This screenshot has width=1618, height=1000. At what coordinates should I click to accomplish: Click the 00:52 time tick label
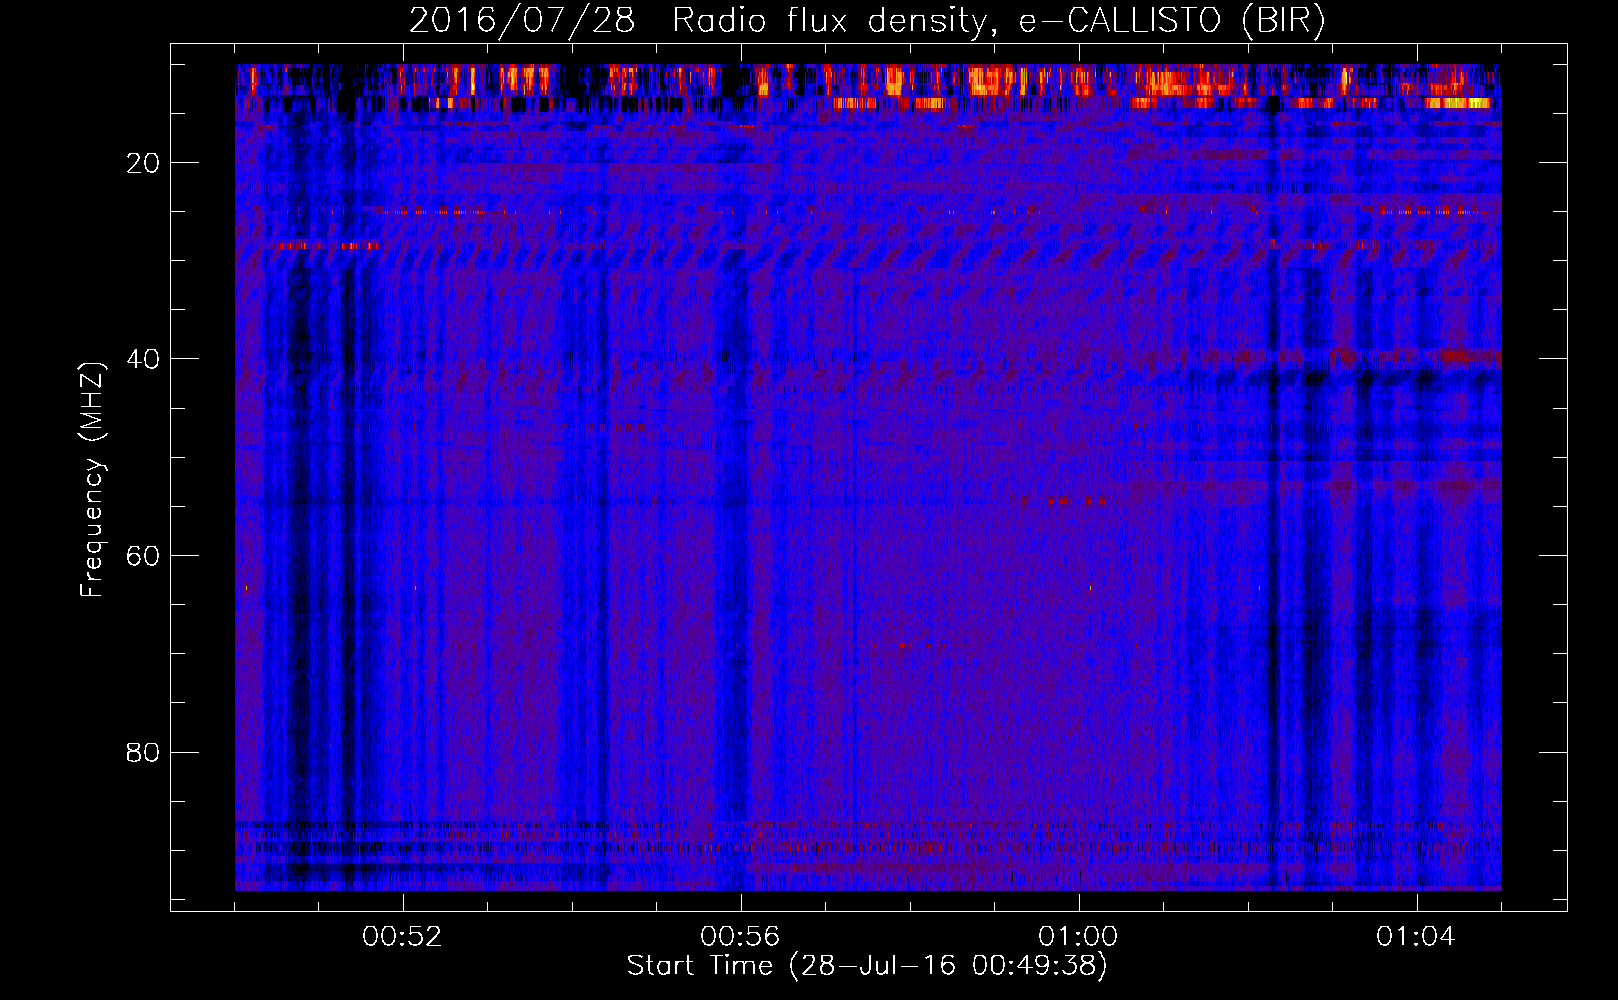coord(403,937)
